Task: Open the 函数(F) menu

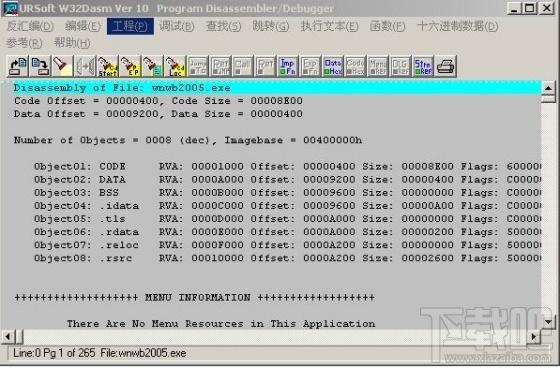Action: click(388, 26)
